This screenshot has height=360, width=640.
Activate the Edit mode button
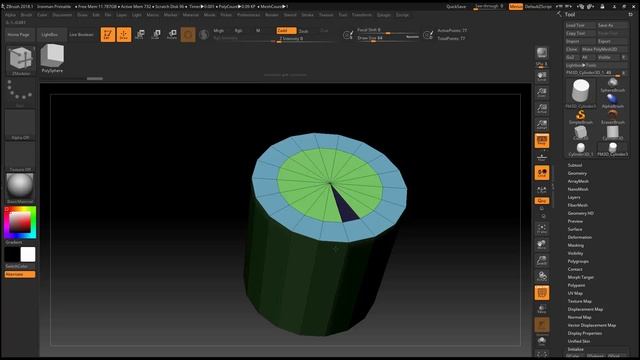coord(108,35)
